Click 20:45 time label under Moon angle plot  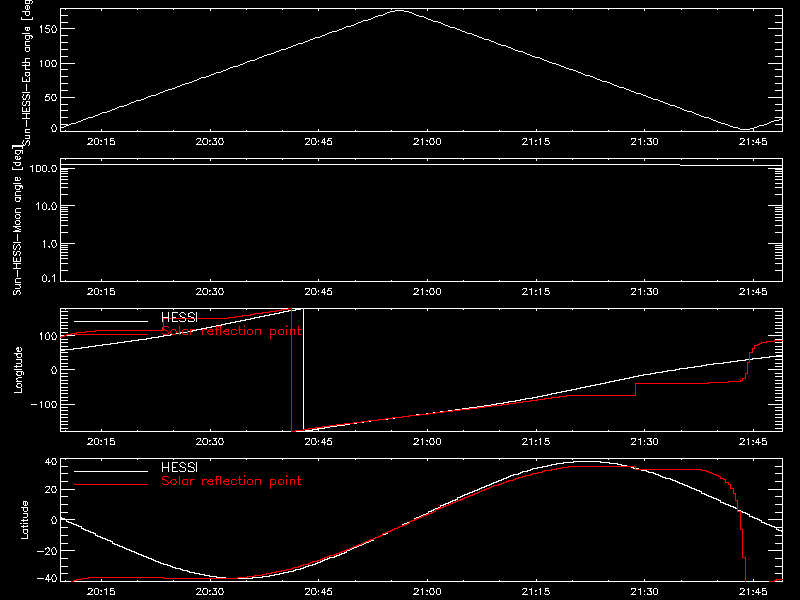[318, 291]
